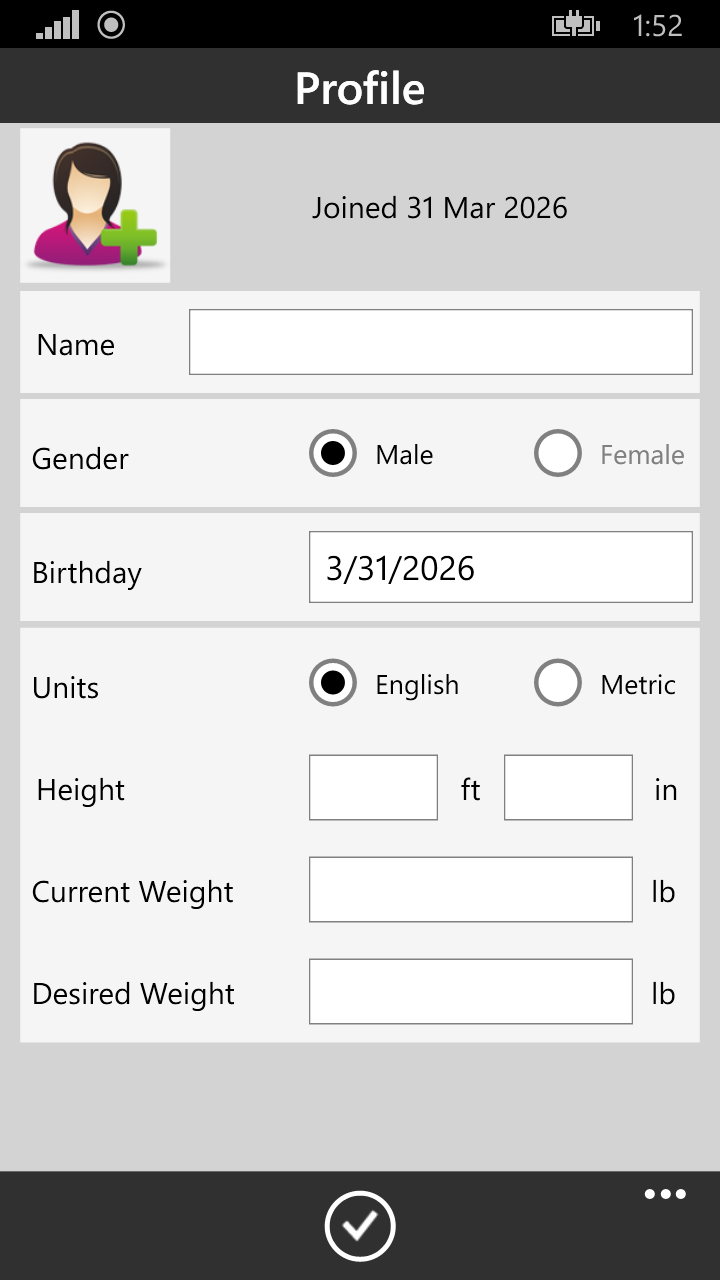The height and width of the screenshot is (1280, 720).
Task: Focus the Desired Weight input field
Action: (x=471, y=992)
